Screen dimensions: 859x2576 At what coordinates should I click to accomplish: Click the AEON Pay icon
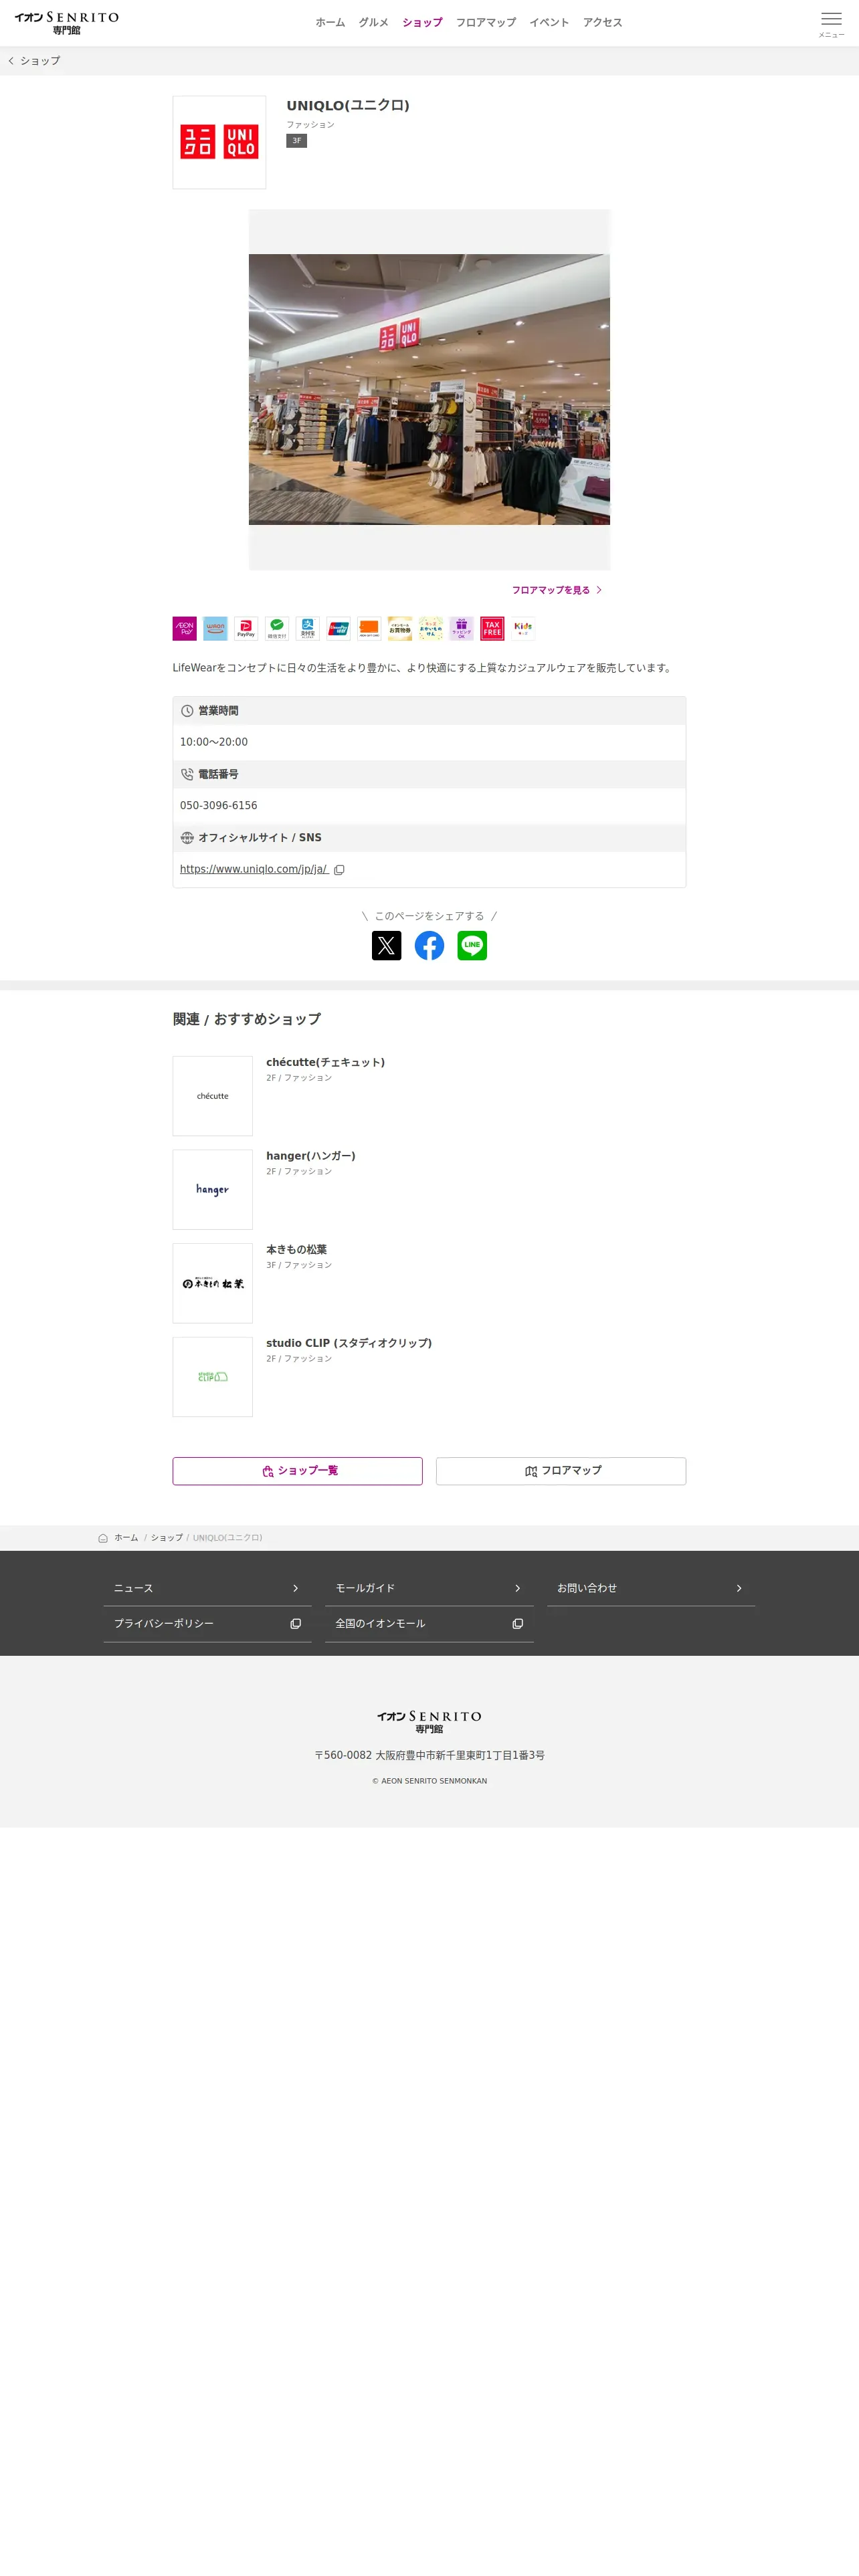pyautogui.click(x=185, y=628)
